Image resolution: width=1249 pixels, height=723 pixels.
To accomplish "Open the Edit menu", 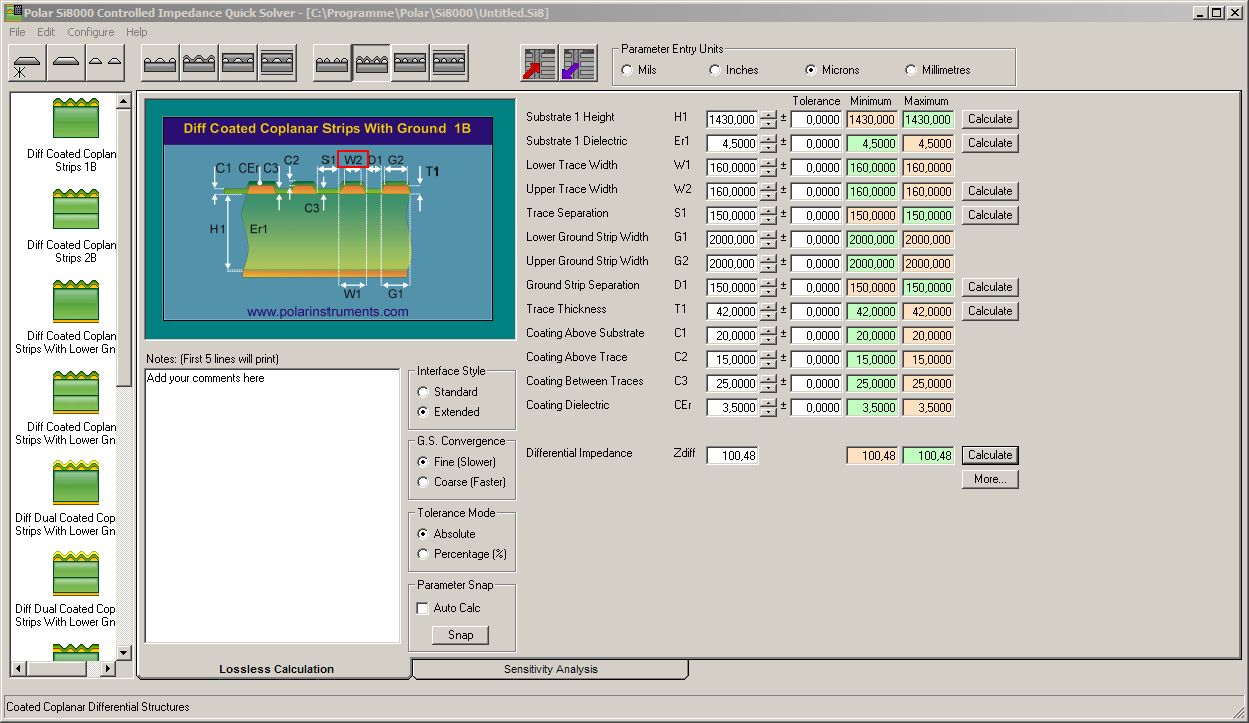I will 46,32.
